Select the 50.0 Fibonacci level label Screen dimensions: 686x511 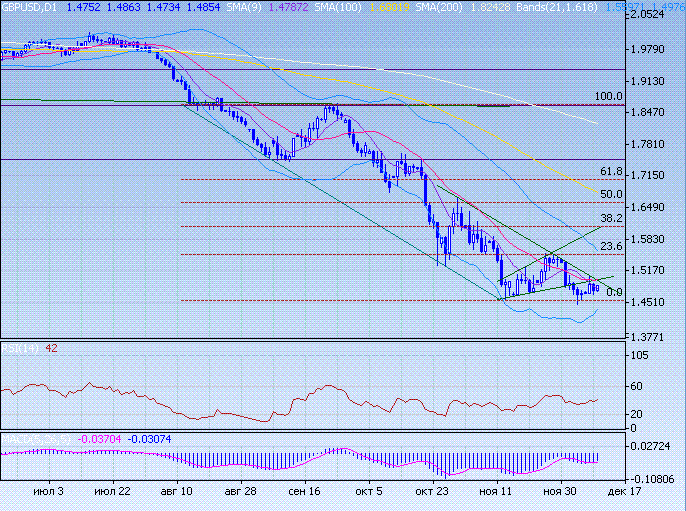pyautogui.click(x=611, y=195)
